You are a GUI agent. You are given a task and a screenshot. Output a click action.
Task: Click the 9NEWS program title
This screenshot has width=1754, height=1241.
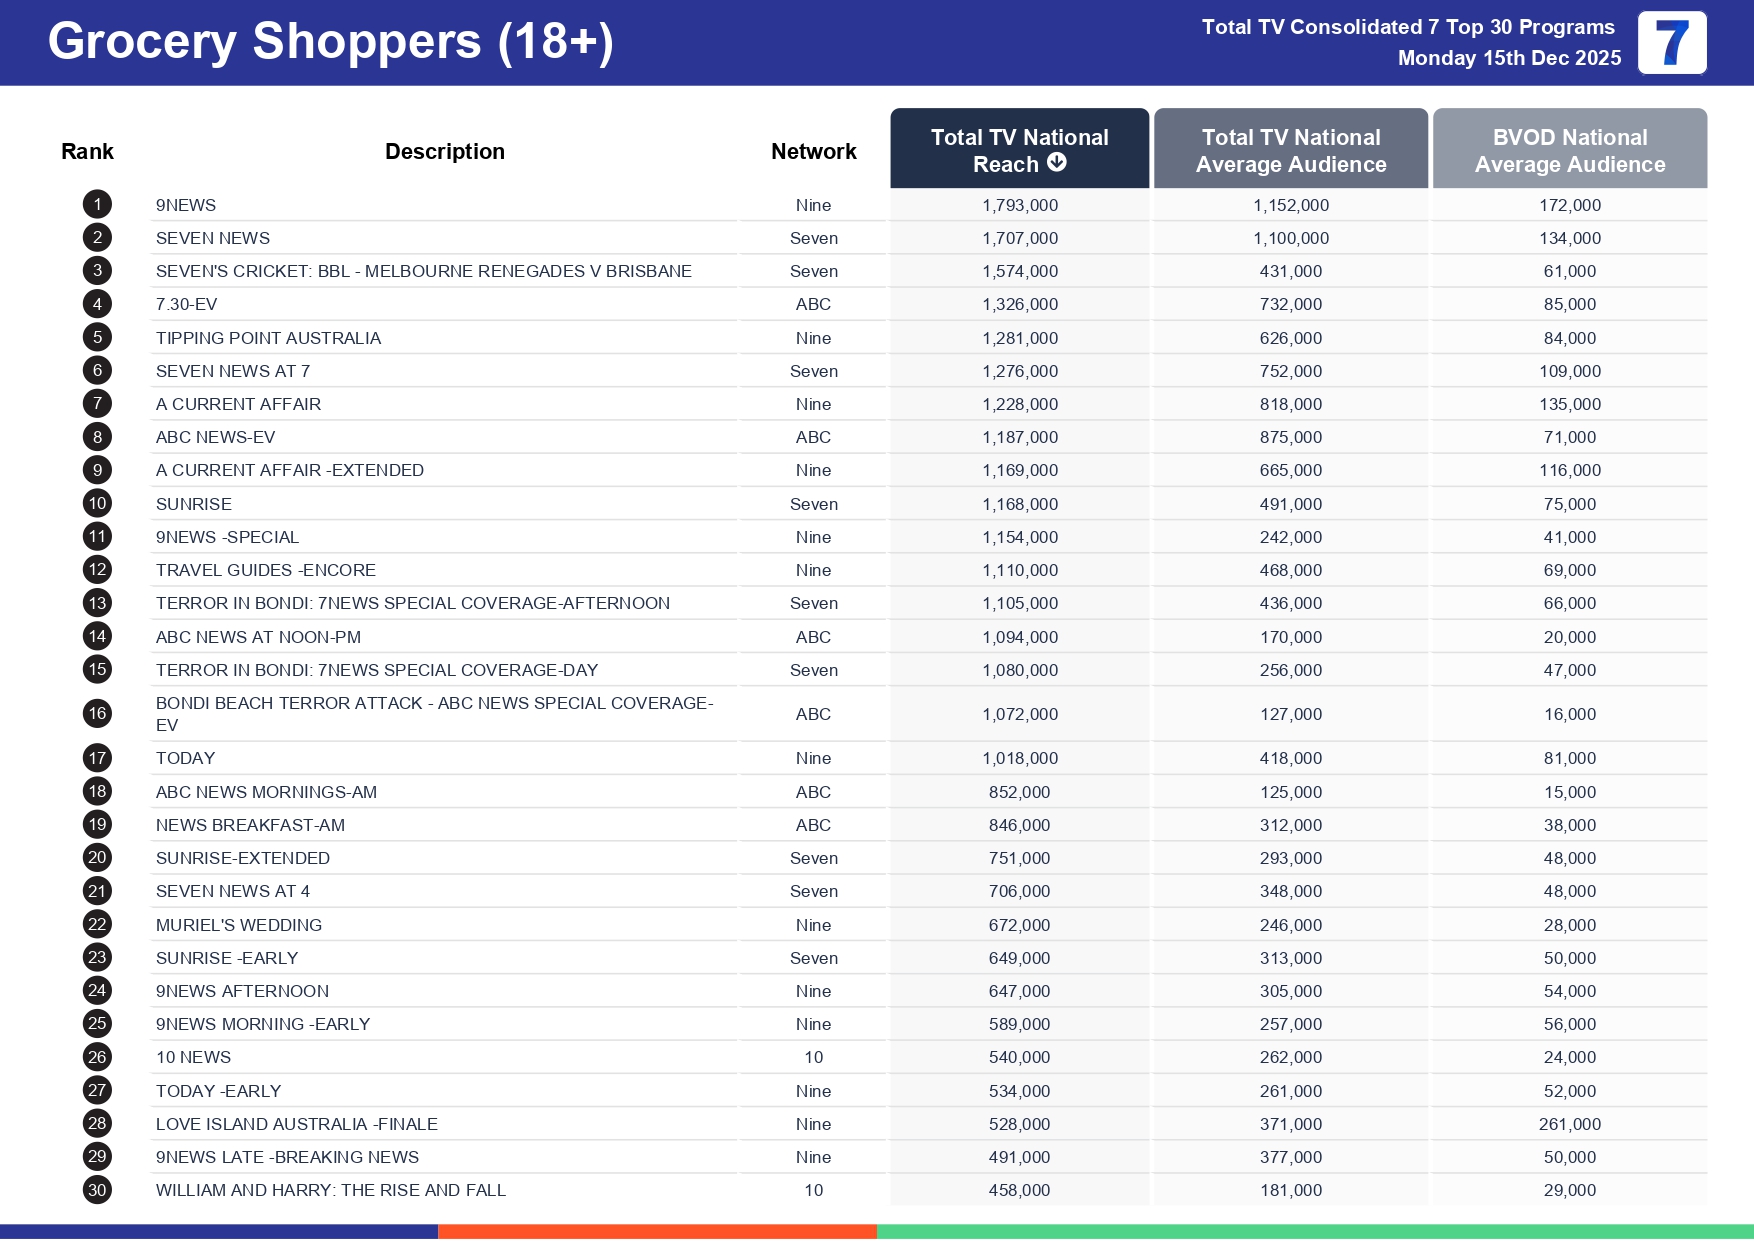186,205
